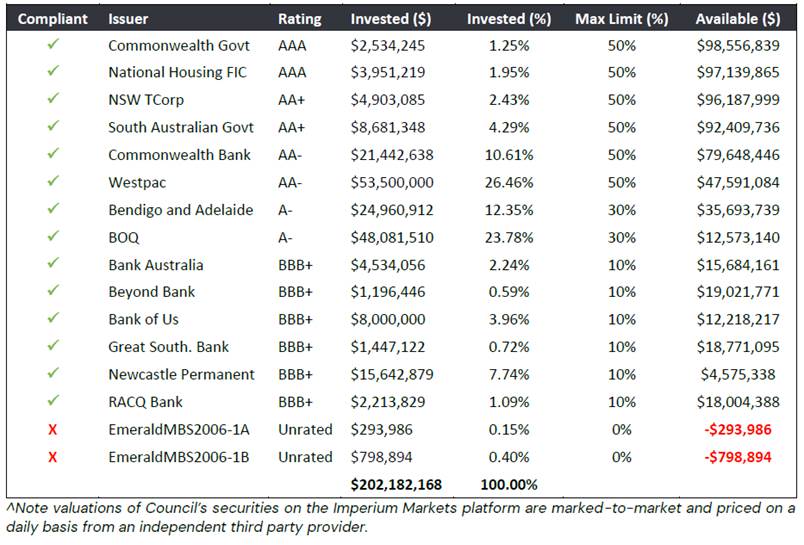Click the Compliant column header
The height and width of the screenshot is (545, 804).
52,19
